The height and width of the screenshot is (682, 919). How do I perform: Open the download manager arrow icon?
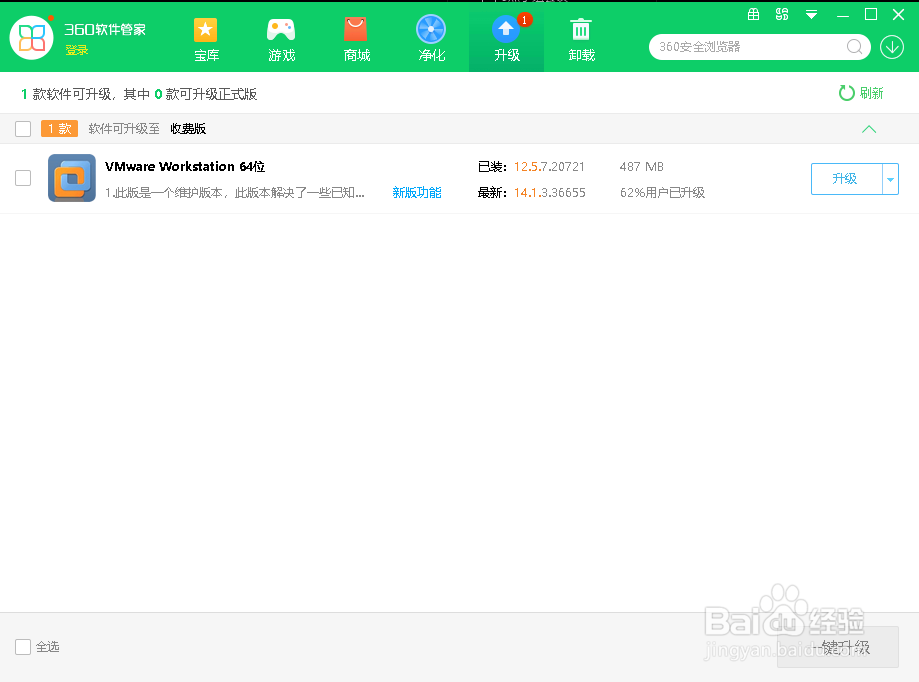[891, 47]
